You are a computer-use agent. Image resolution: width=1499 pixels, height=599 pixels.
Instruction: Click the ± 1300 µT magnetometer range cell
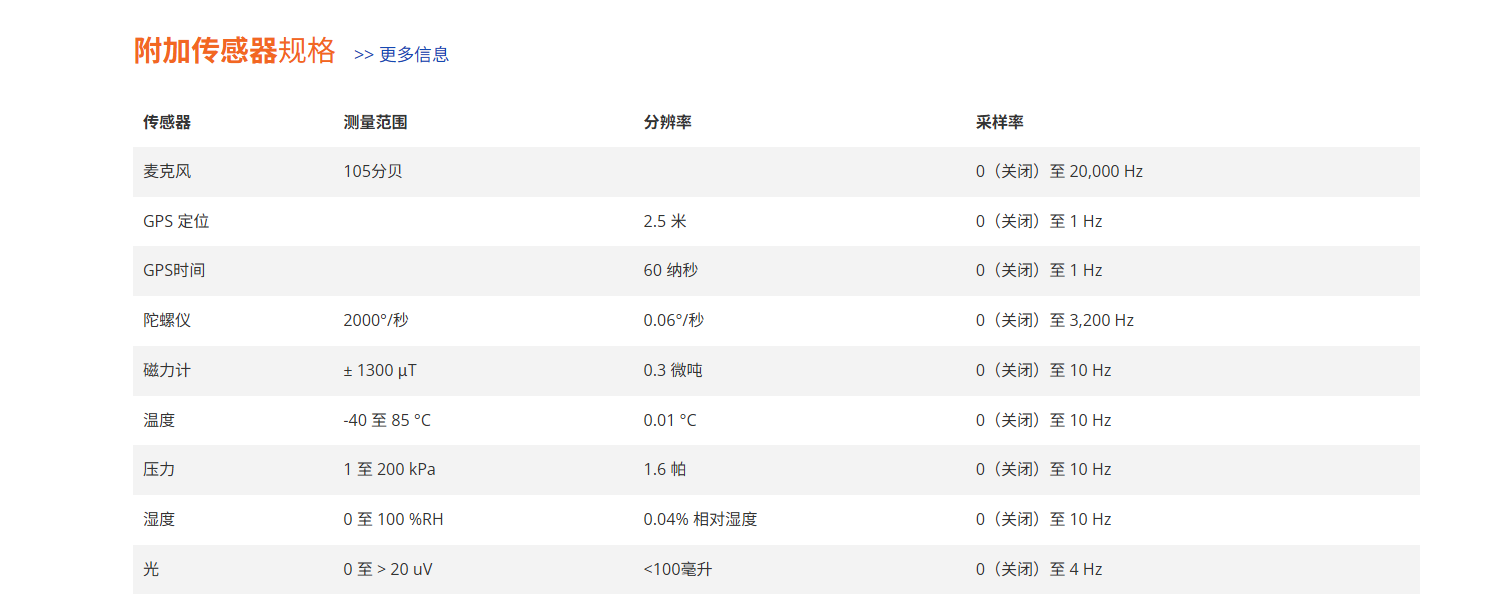[x=380, y=370]
